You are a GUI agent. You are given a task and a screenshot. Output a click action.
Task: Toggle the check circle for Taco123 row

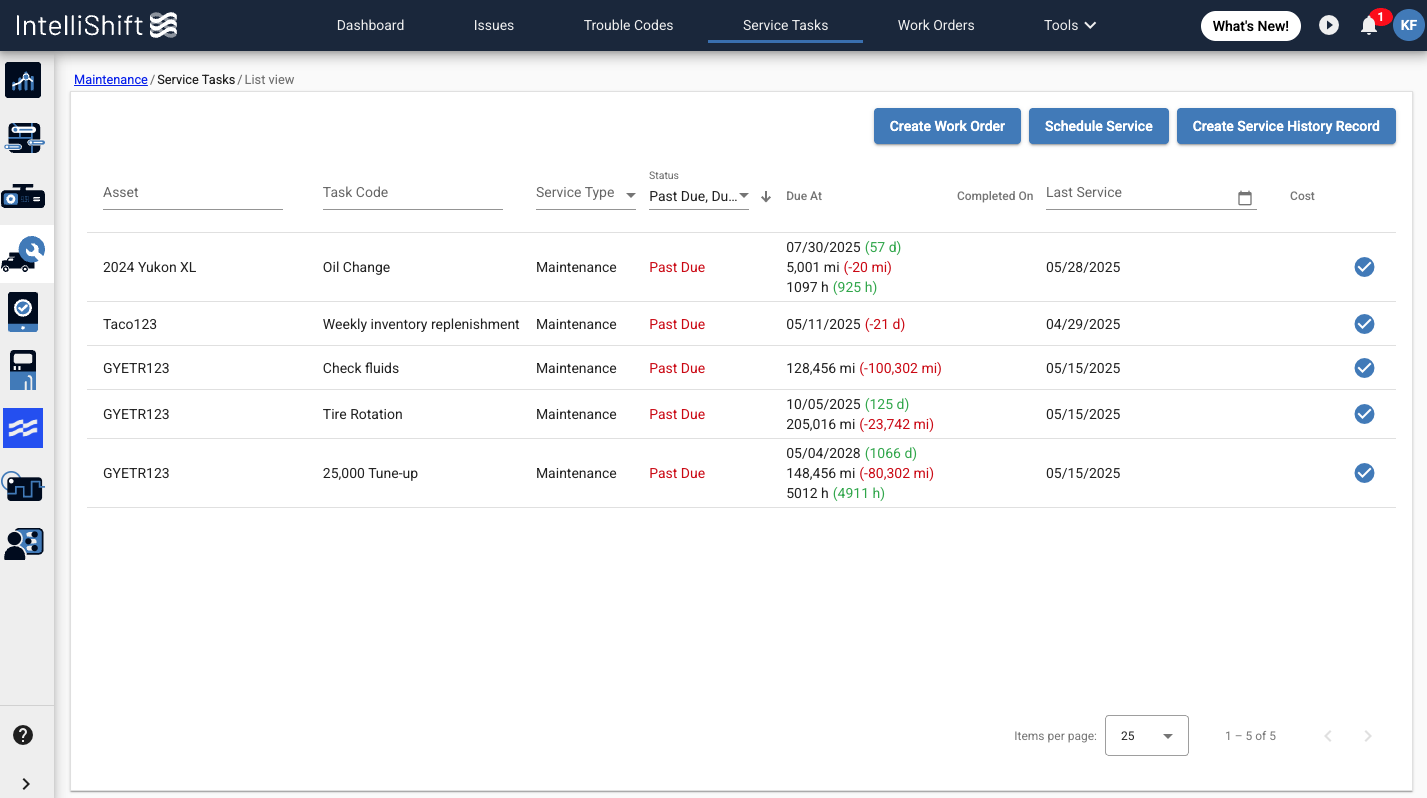pyautogui.click(x=1364, y=324)
